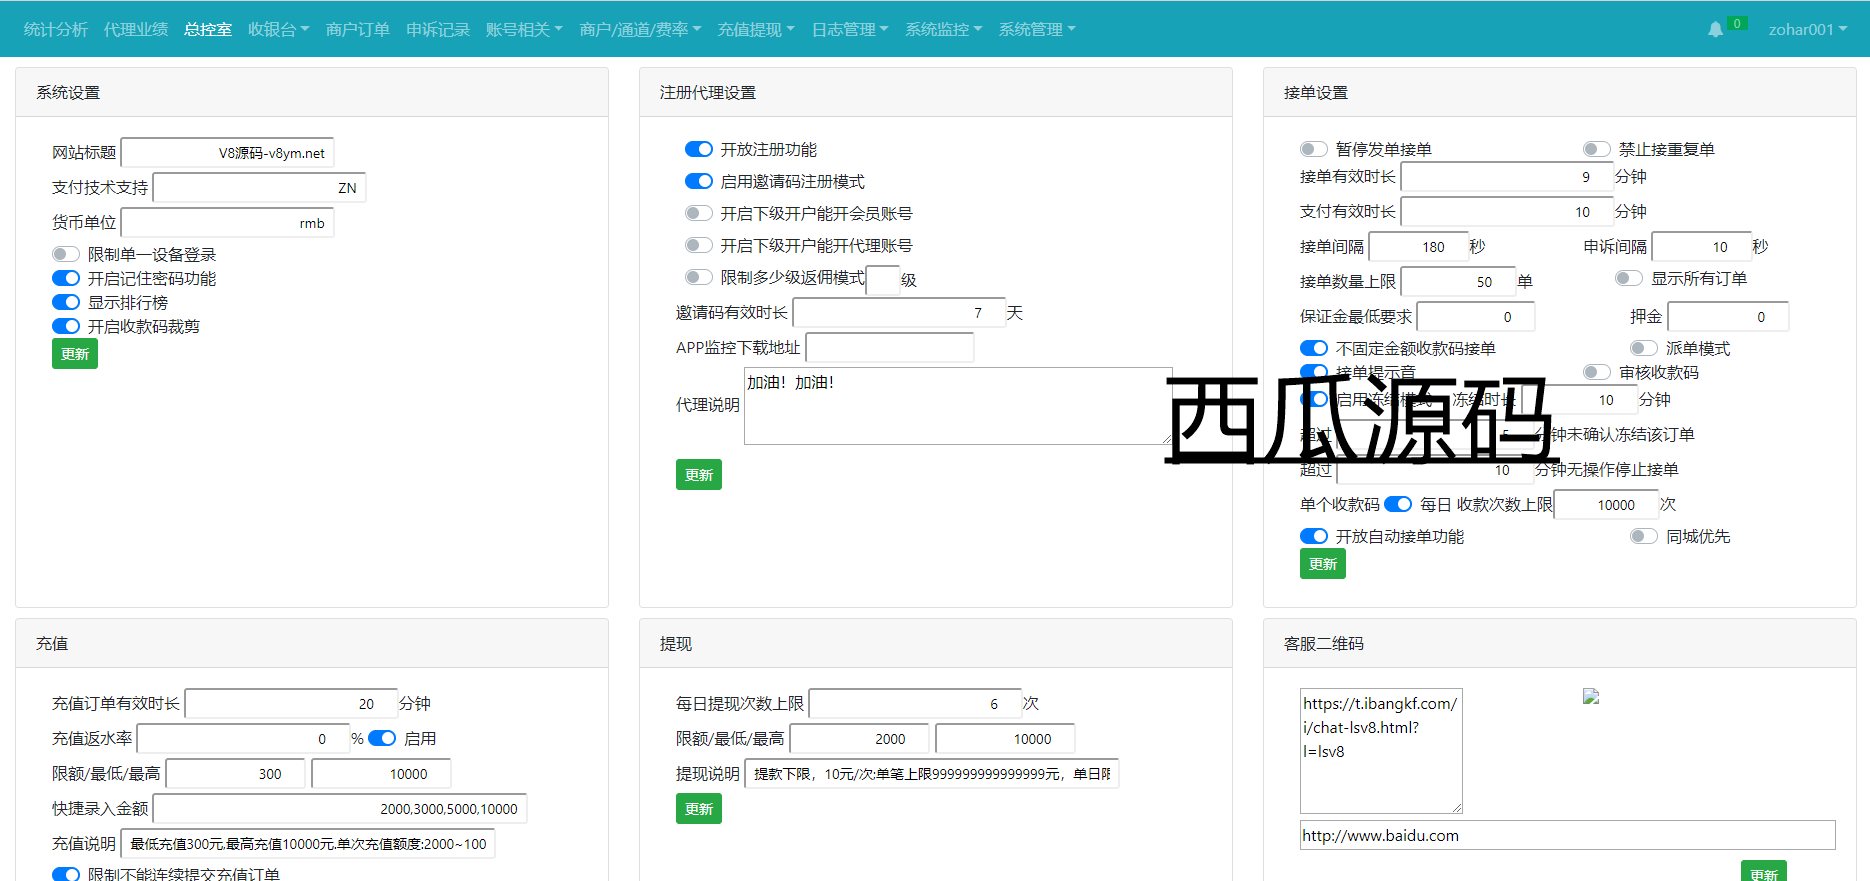Viewport: 1870px width, 881px height.
Task: Disable 开启记住密码功能 switch
Action: tap(66, 278)
